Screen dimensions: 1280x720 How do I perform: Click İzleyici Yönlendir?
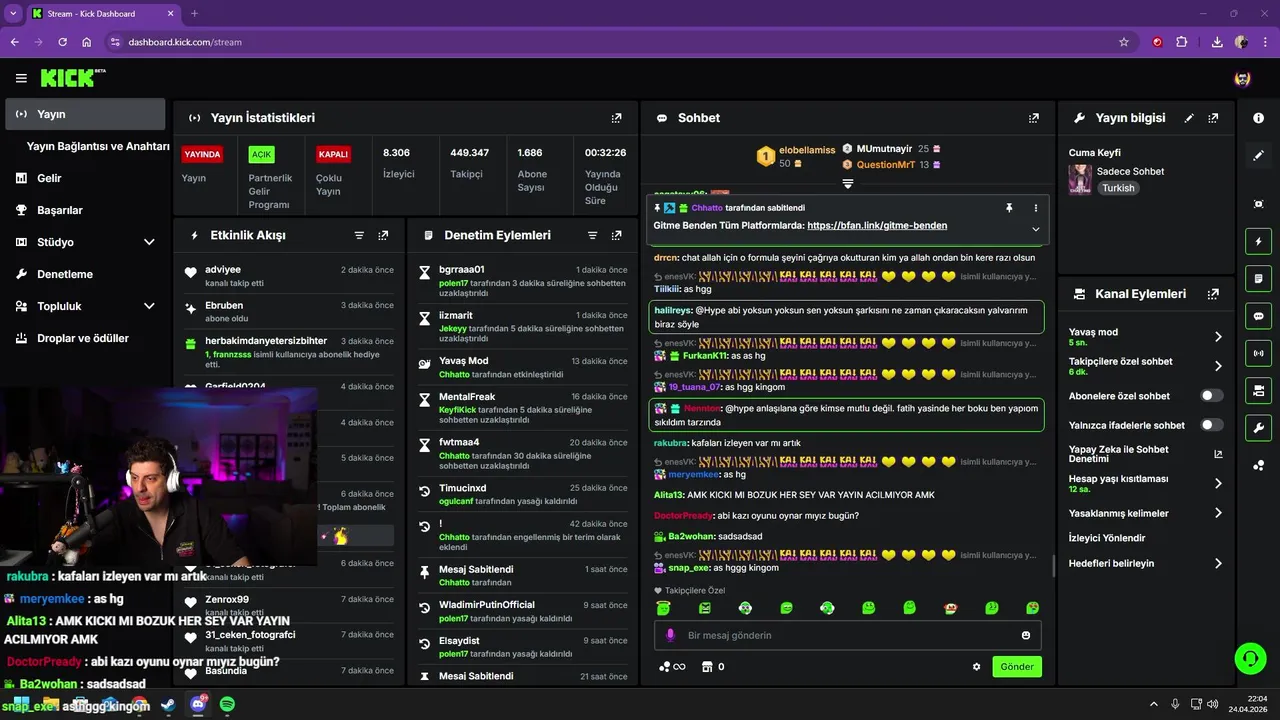coord(1107,538)
